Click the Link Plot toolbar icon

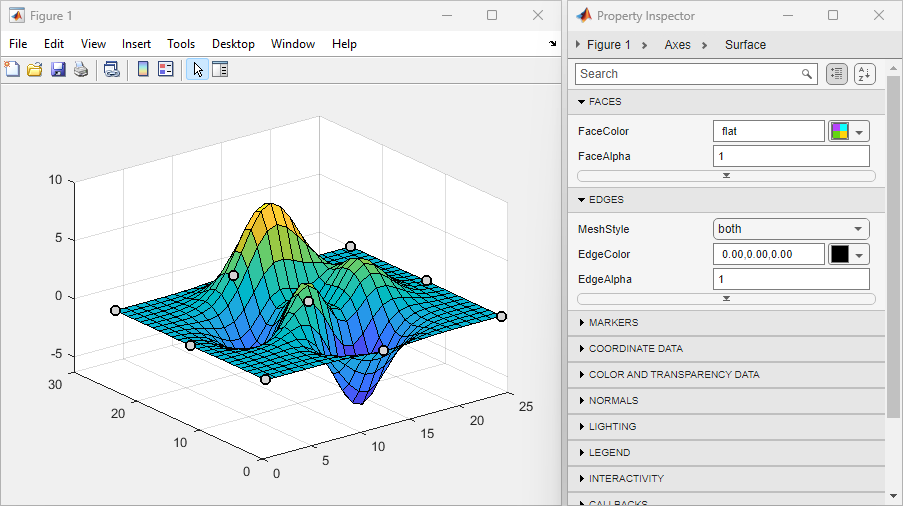111,70
